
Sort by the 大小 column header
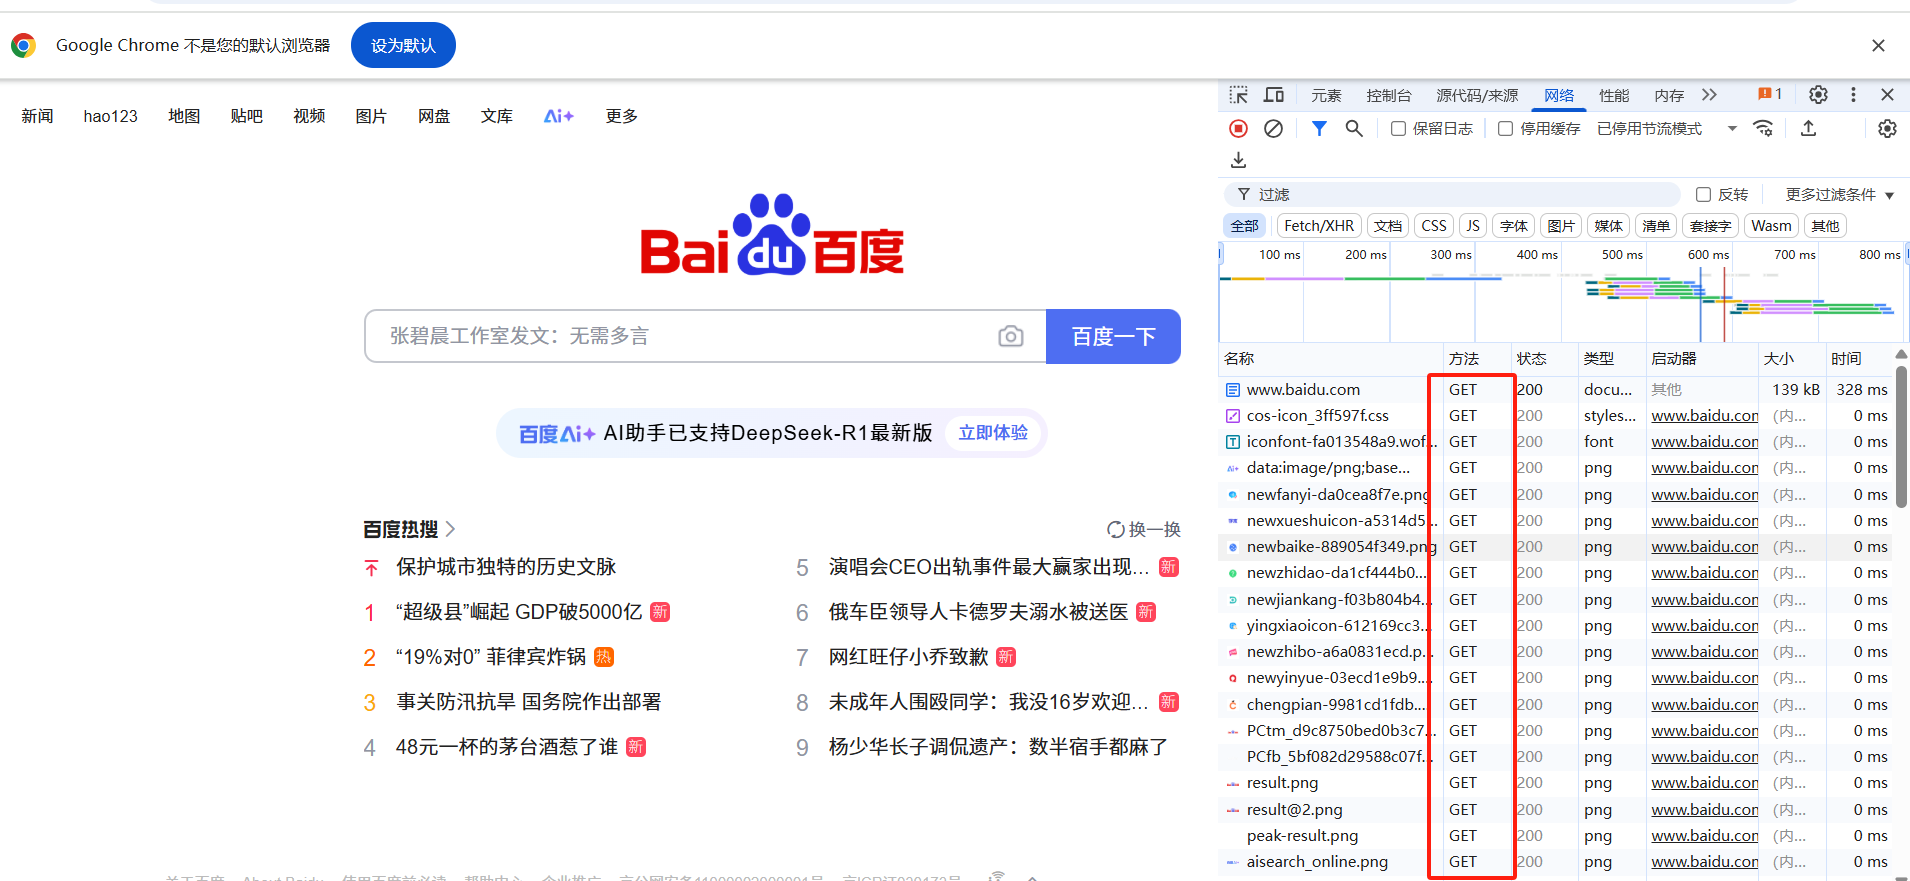click(1791, 358)
